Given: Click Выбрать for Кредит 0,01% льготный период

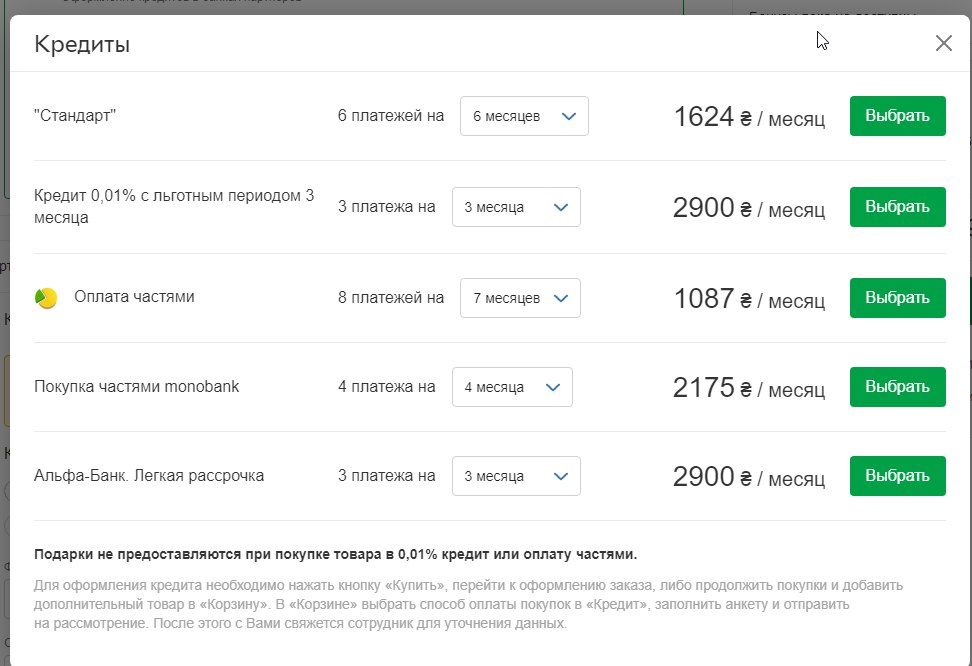Looking at the screenshot, I should click(898, 207).
